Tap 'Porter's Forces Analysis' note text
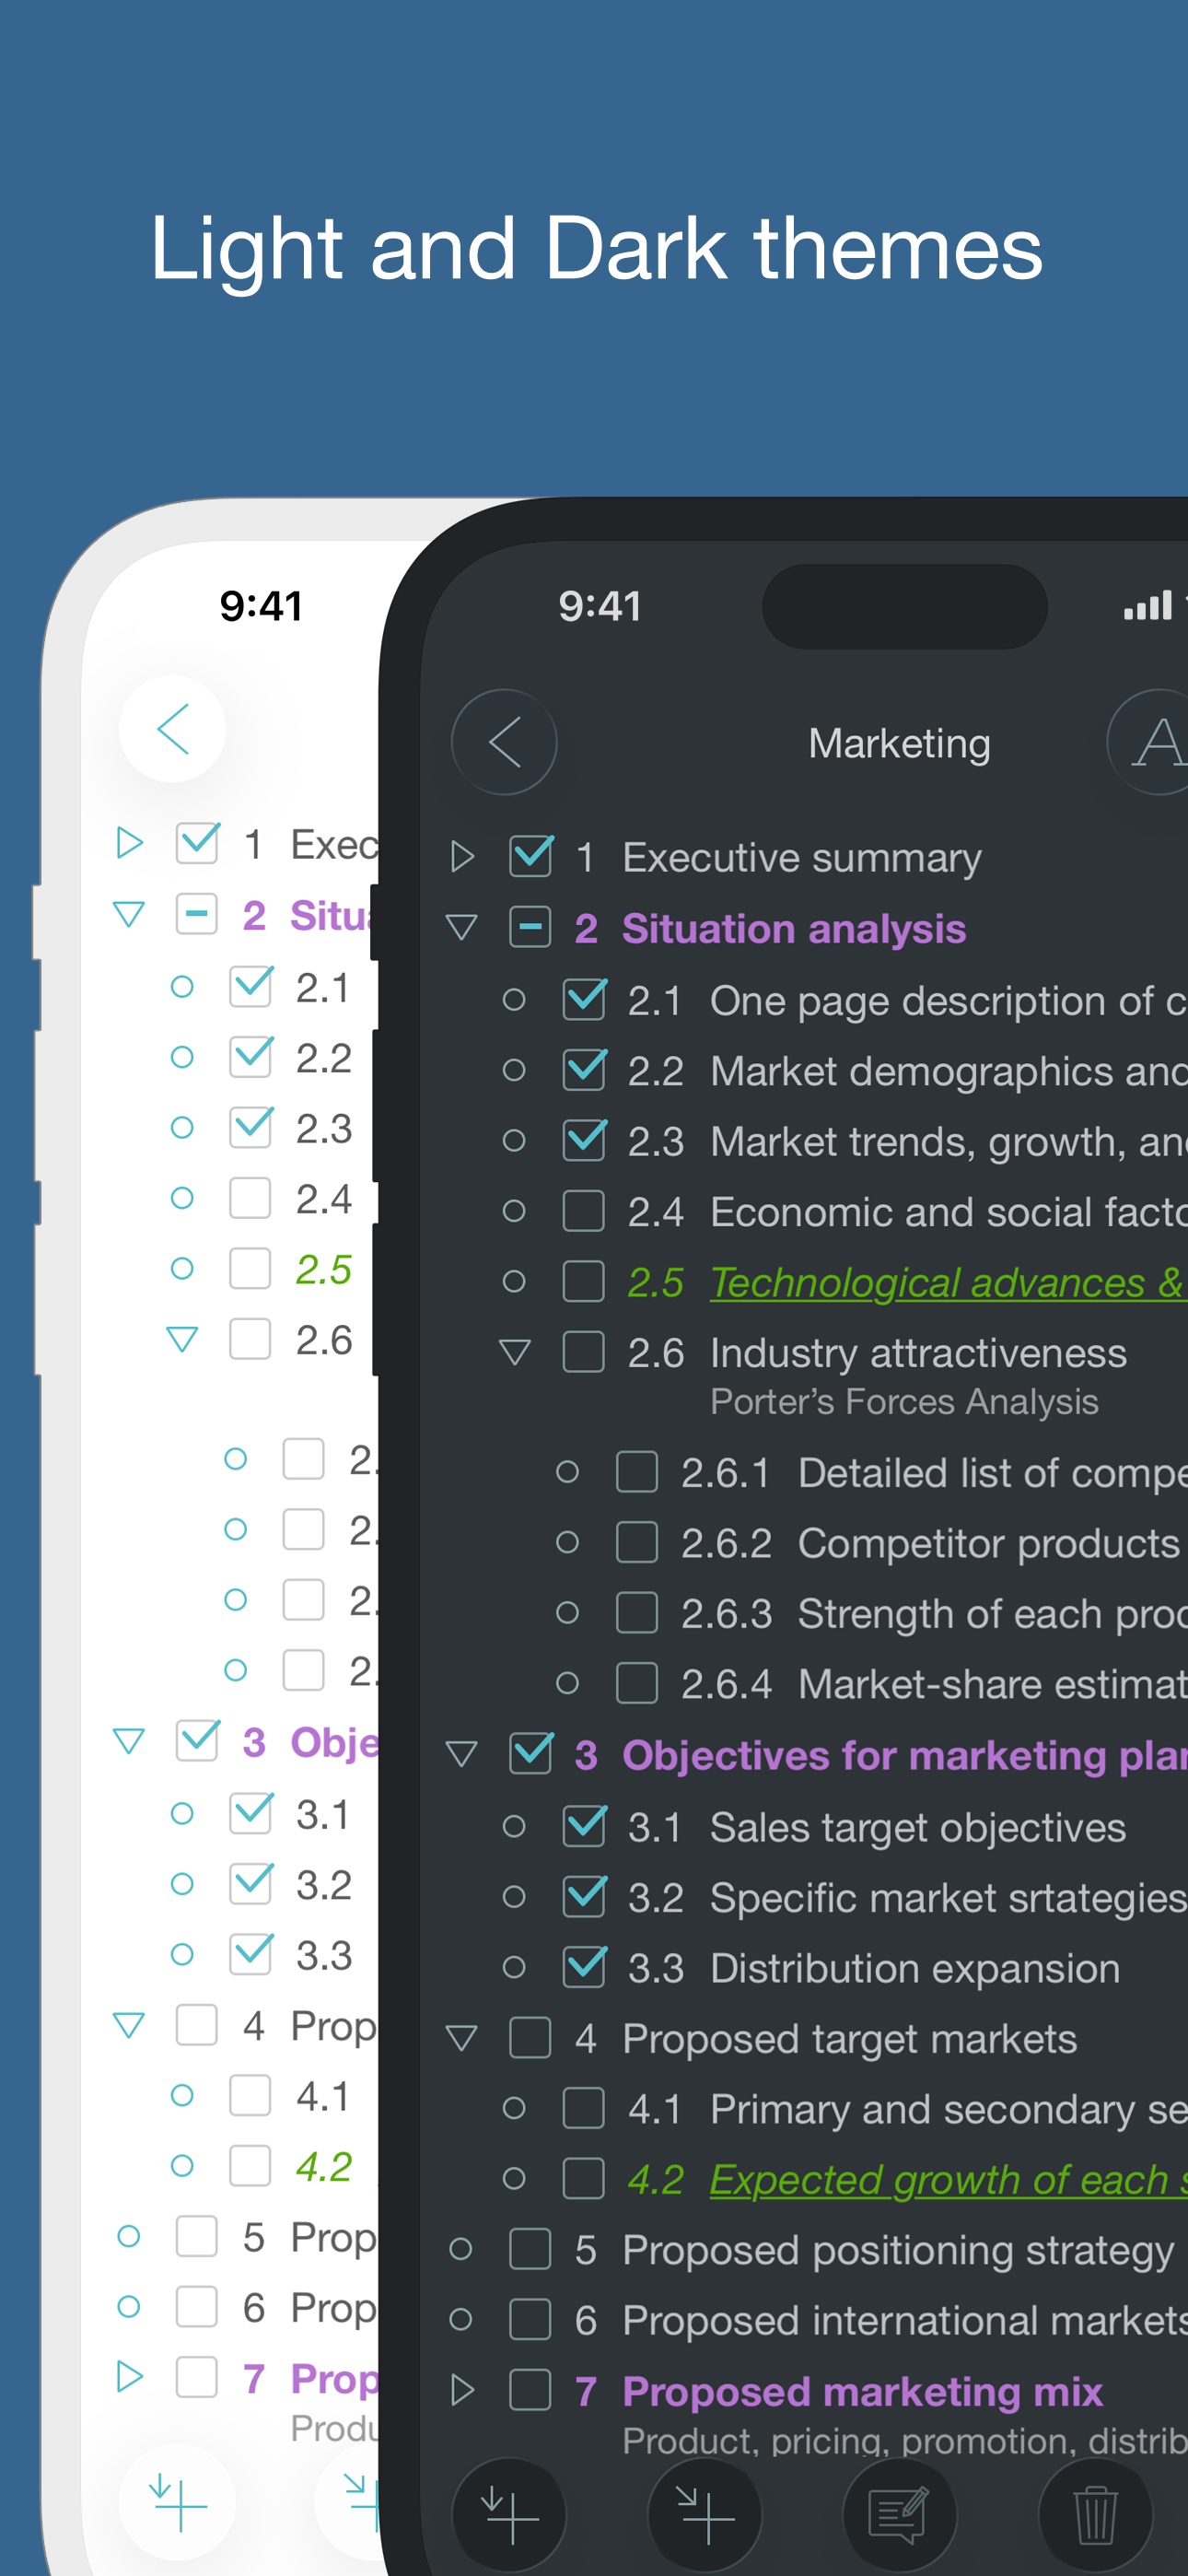The height and width of the screenshot is (2576, 1188). point(904,1402)
